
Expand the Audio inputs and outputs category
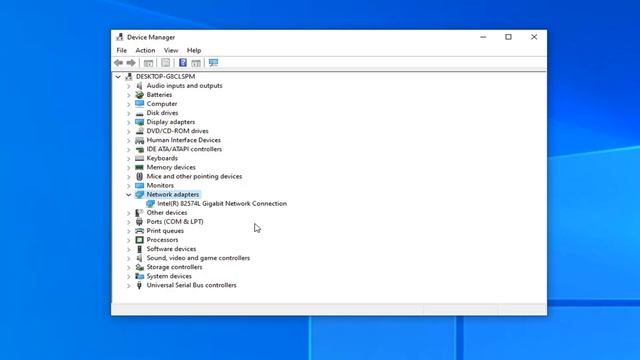pyautogui.click(x=129, y=86)
